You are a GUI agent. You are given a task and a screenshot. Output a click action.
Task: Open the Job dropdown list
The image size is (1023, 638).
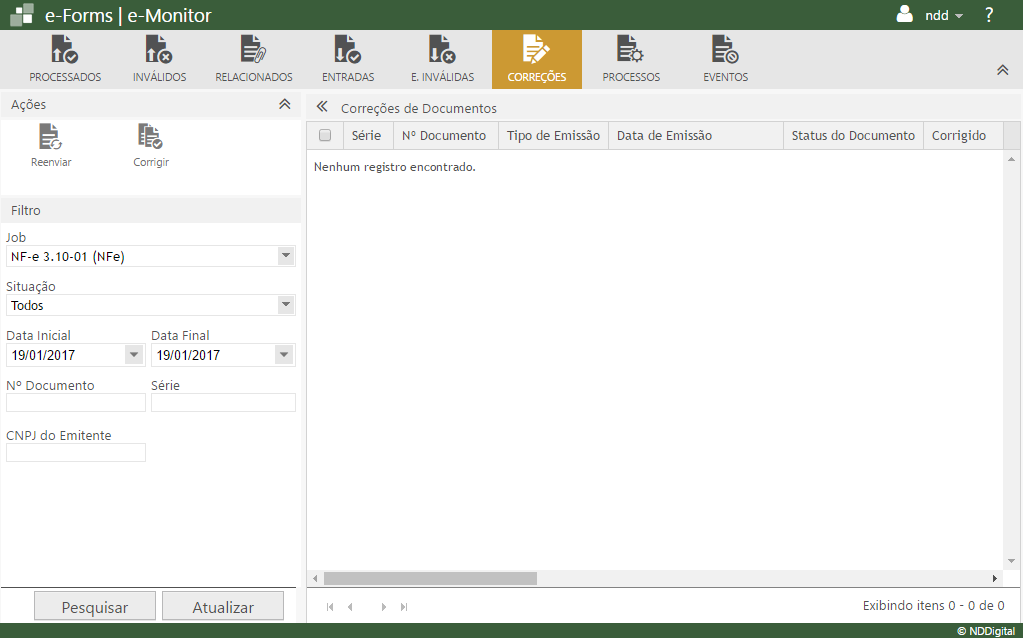point(286,256)
